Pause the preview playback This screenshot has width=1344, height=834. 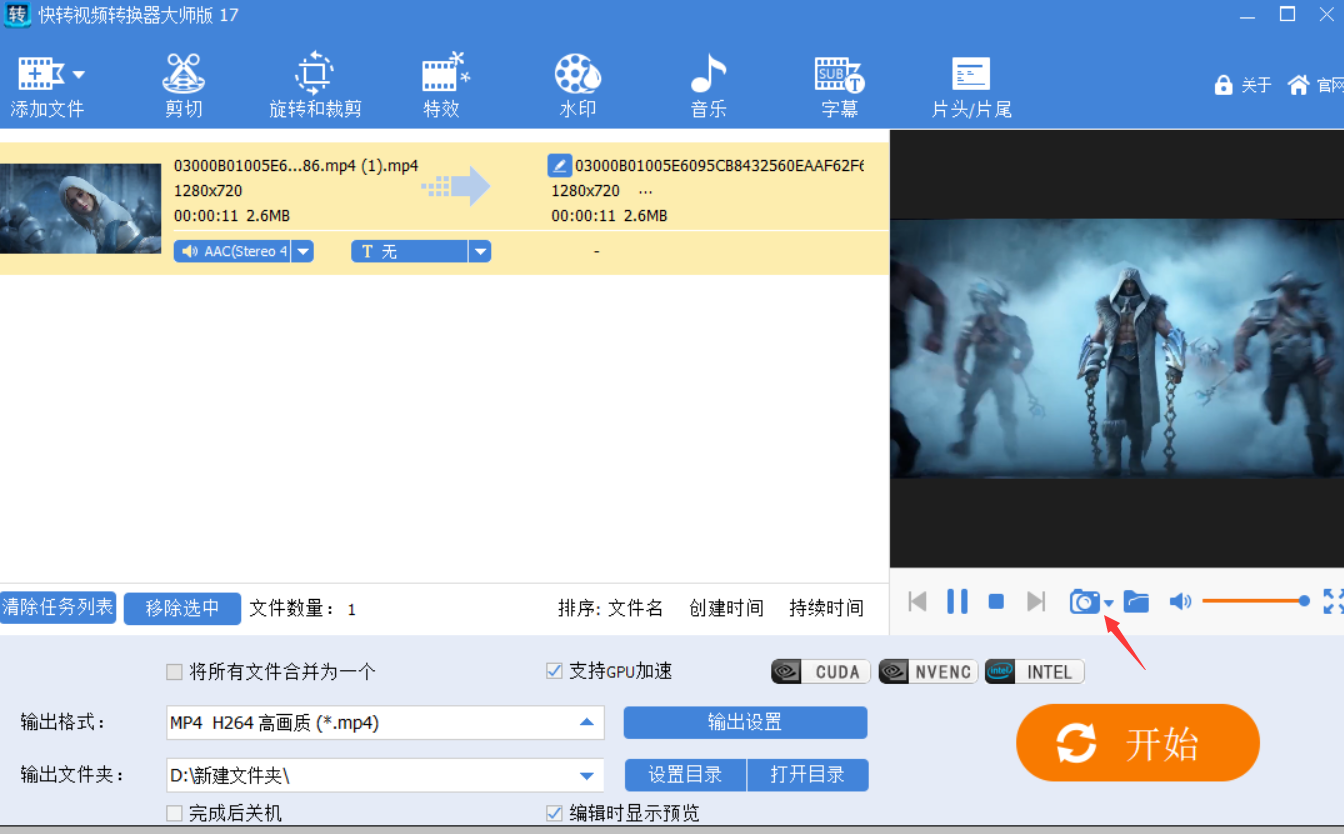point(957,601)
